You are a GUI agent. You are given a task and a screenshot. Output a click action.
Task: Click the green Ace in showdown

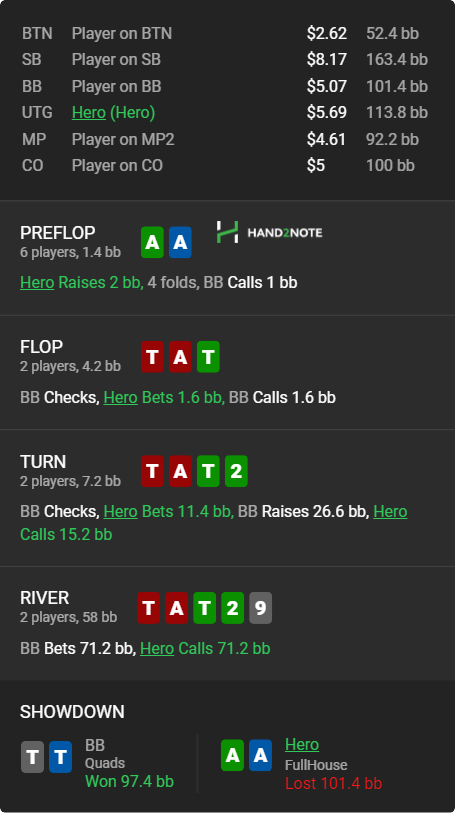click(x=232, y=755)
